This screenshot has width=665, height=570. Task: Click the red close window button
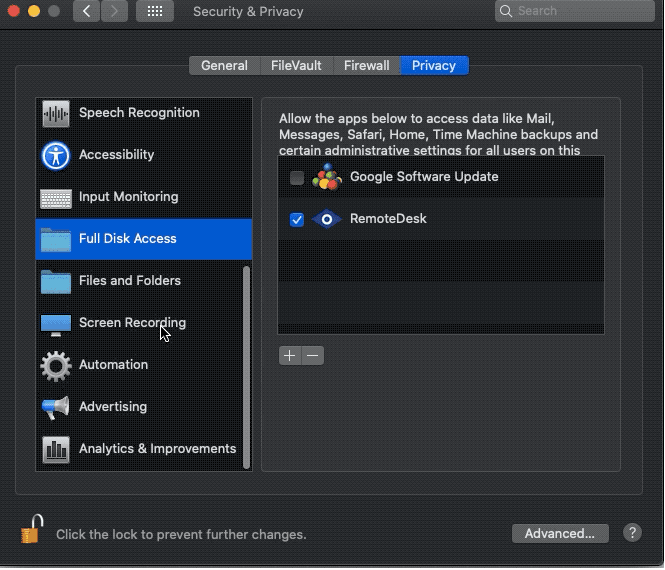[x=14, y=11]
